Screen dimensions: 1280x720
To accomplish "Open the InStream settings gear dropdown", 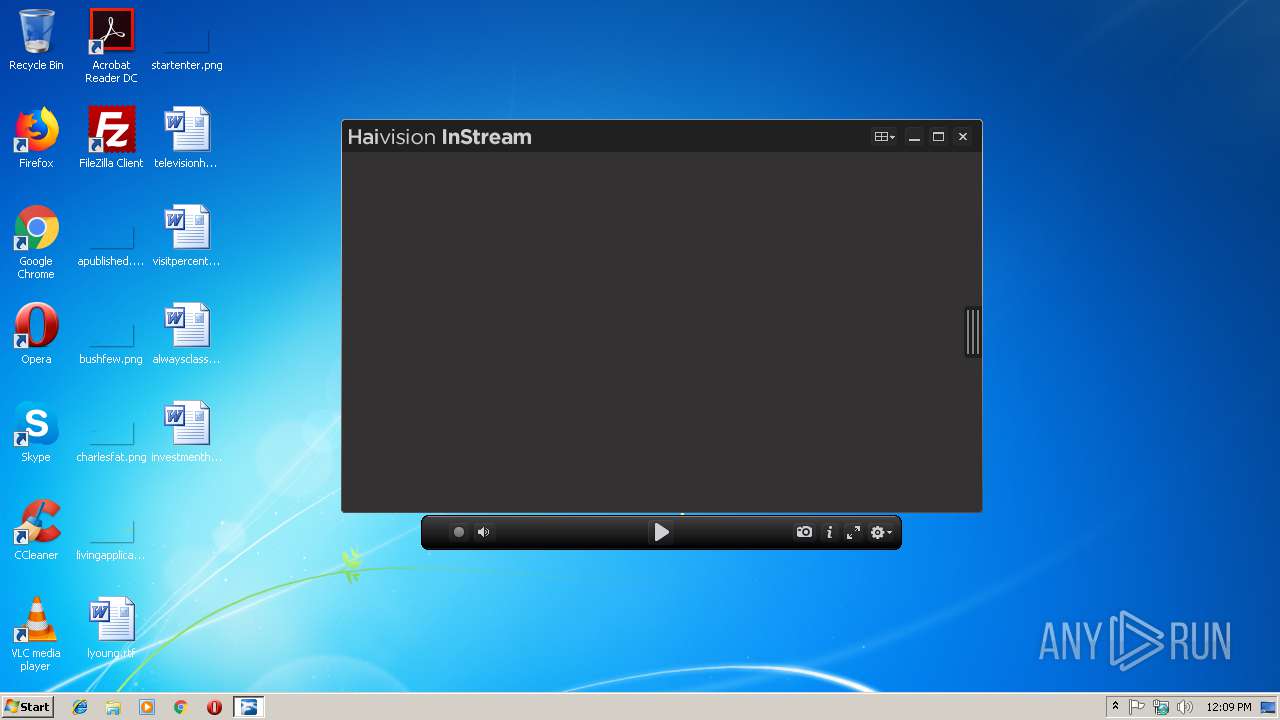I will pos(880,532).
